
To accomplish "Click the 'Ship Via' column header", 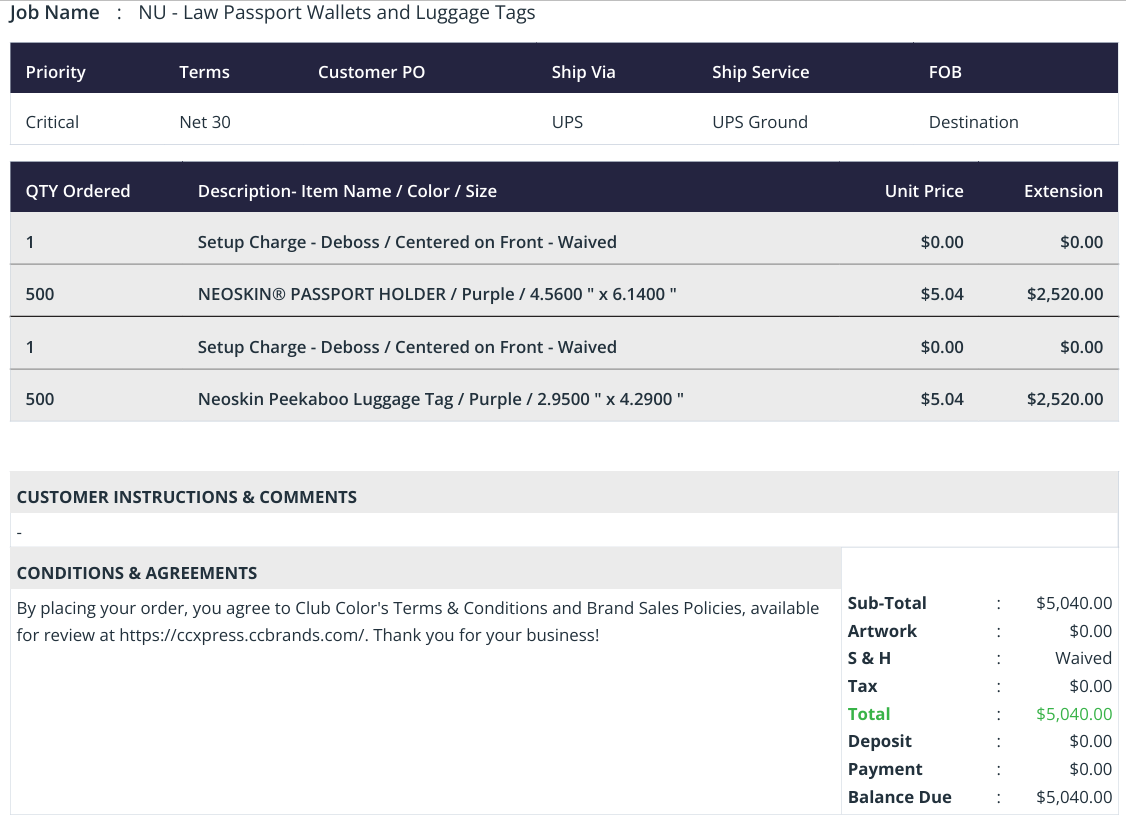I will pos(583,72).
